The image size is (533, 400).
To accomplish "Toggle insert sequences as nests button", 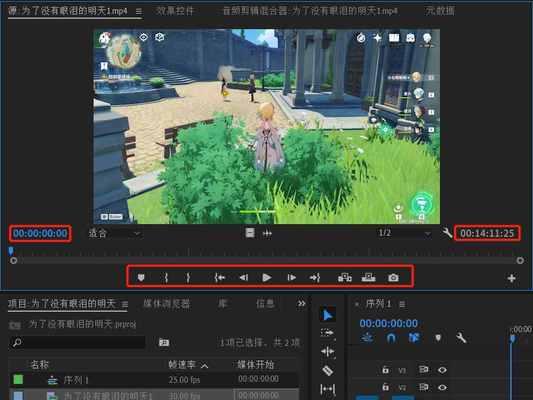I will pos(367,338).
